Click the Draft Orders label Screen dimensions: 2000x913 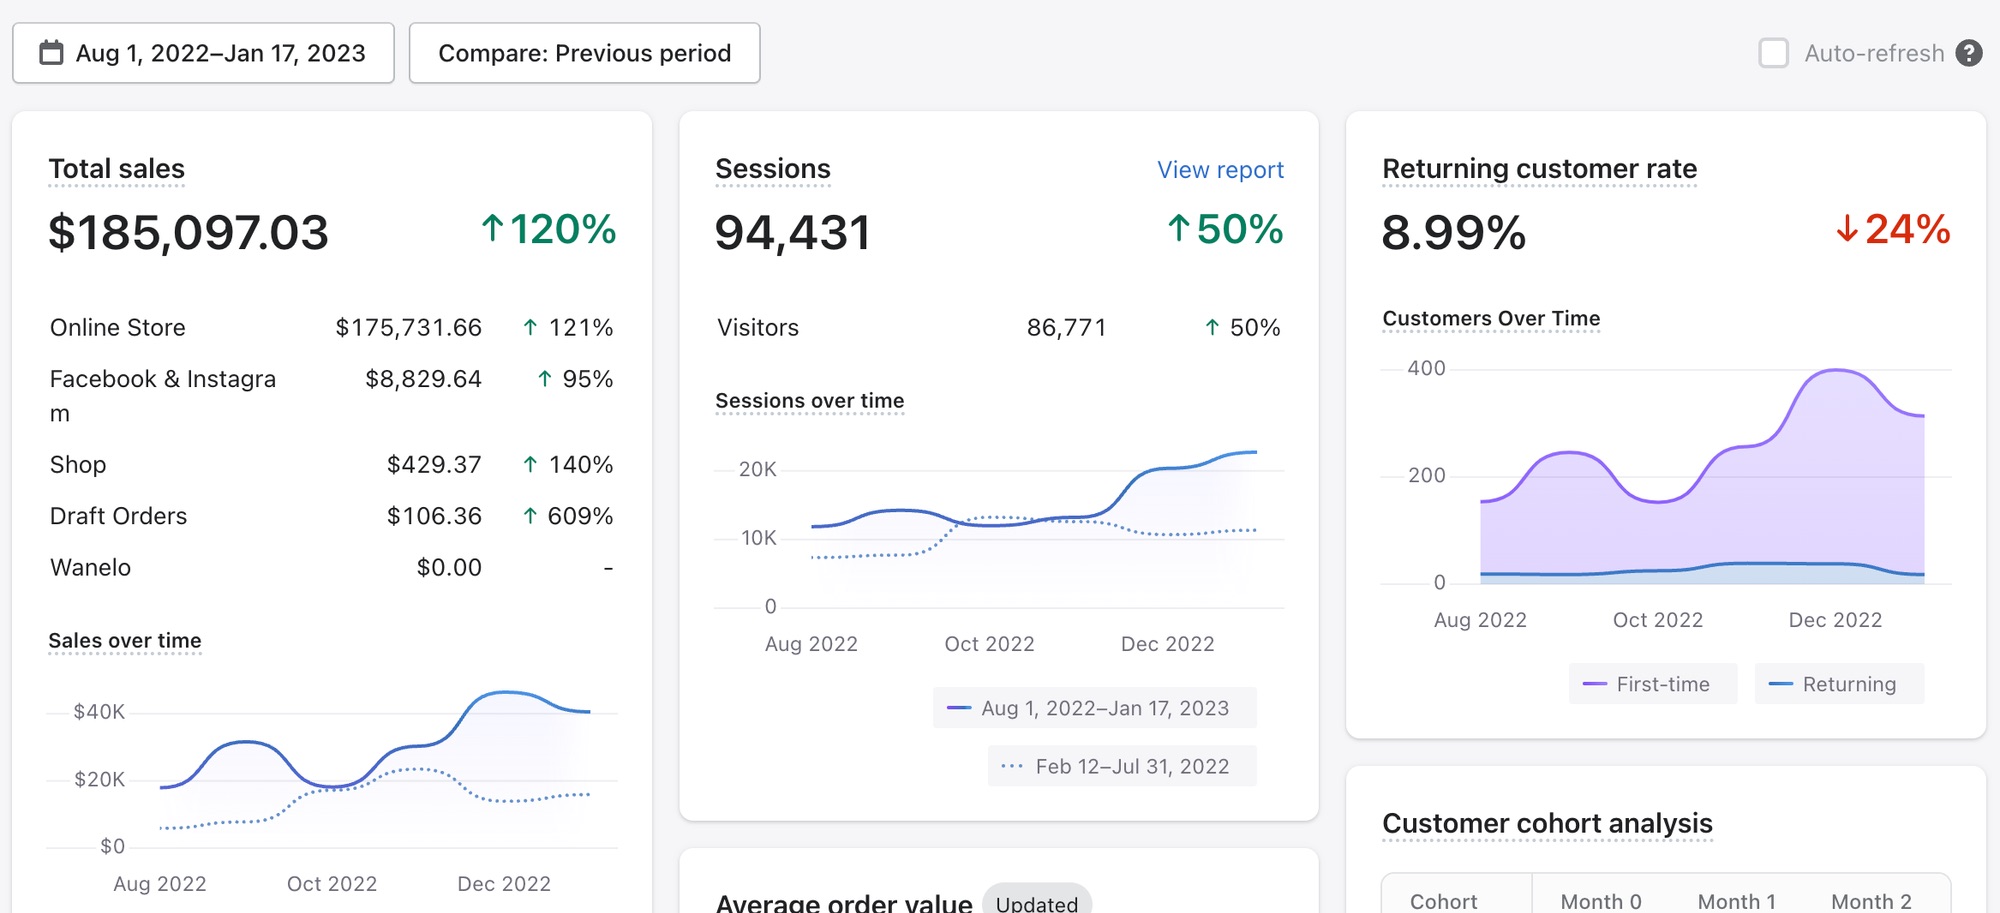pyautogui.click(x=118, y=516)
